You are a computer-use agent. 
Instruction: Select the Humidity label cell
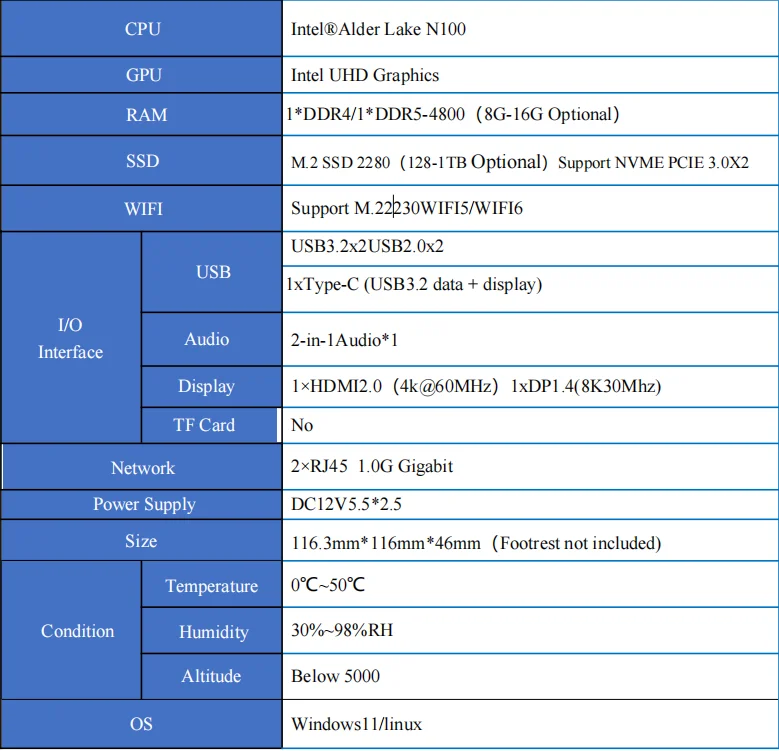212,631
